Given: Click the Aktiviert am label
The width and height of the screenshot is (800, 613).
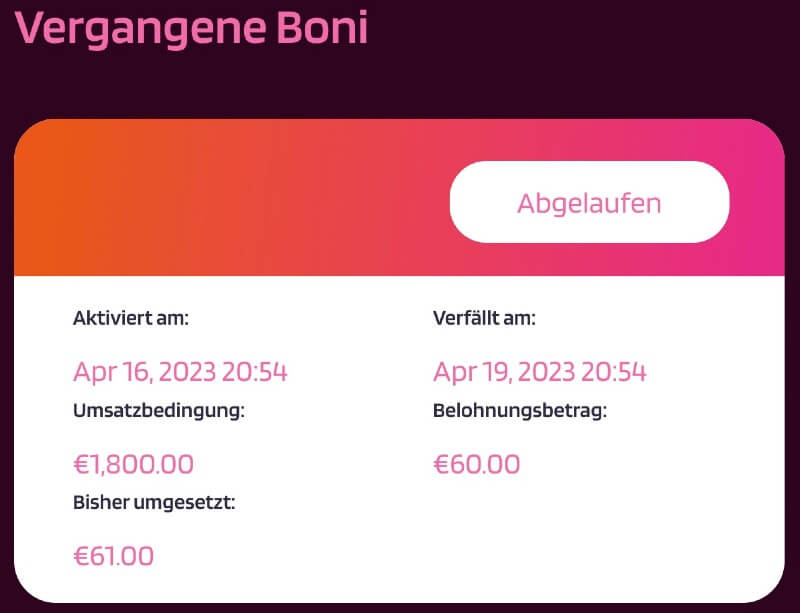Looking at the screenshot, I should click(131, 318).
